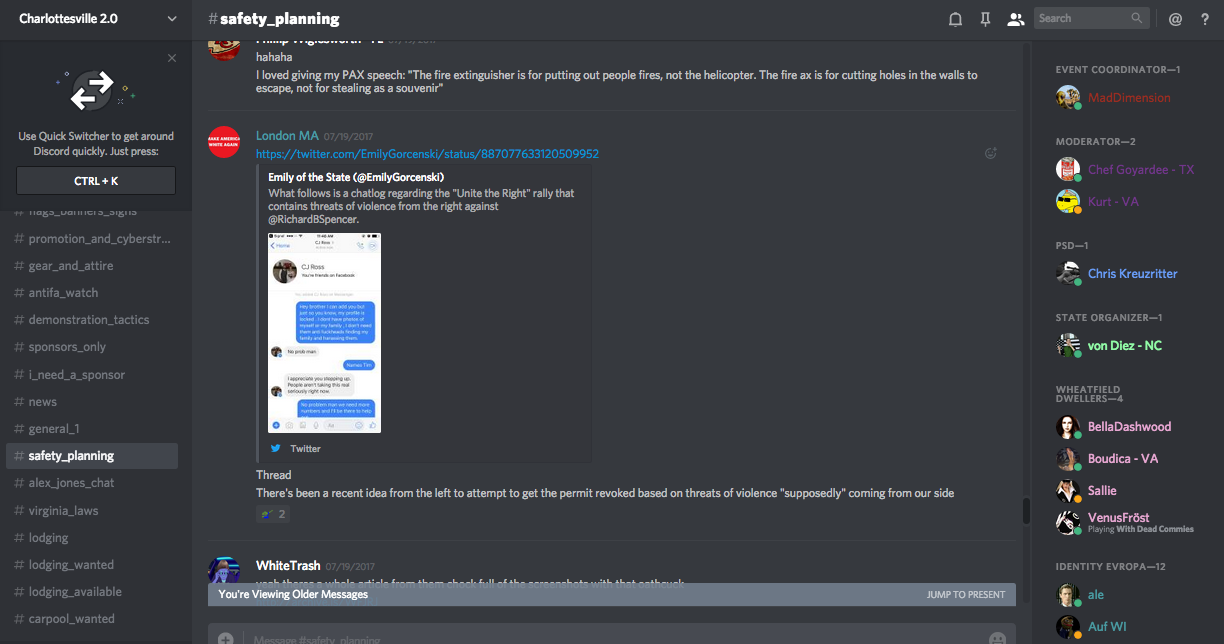Image resolution: width=1224 pixels, height=644 pixels.
Task: Switch to the virginia_laws channel
Action: click(63, 510)
